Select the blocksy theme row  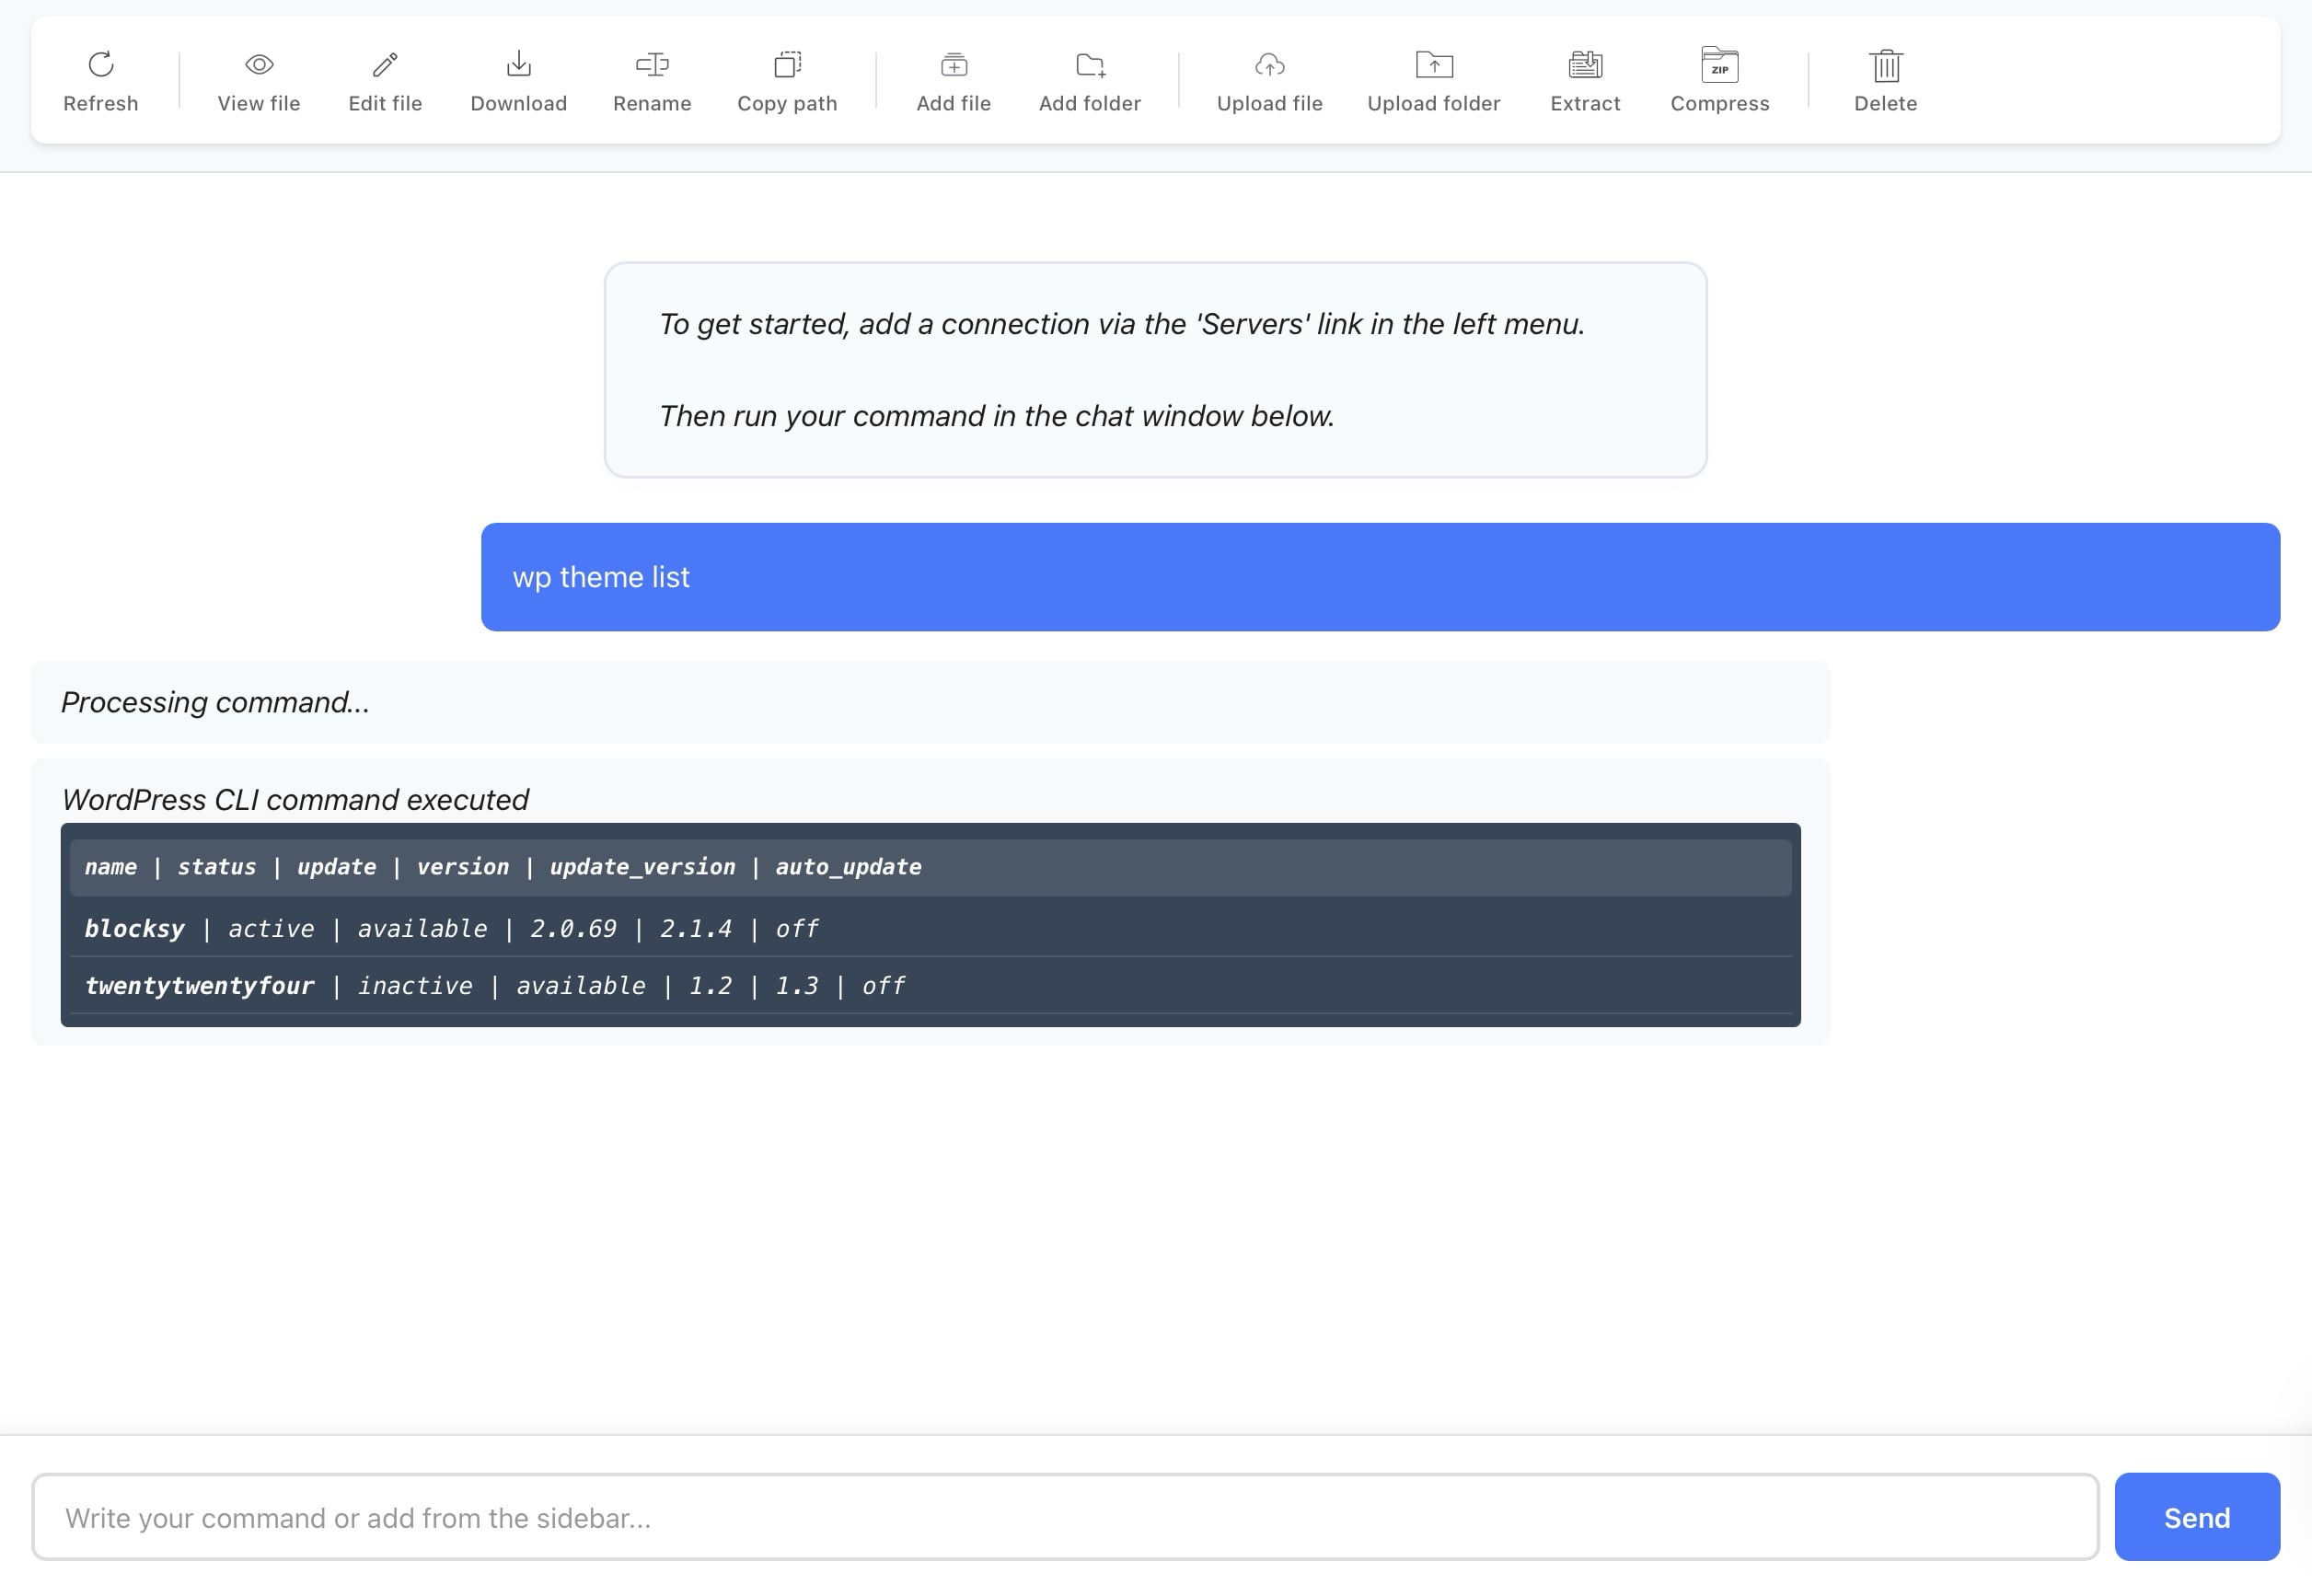click(930, 929)
